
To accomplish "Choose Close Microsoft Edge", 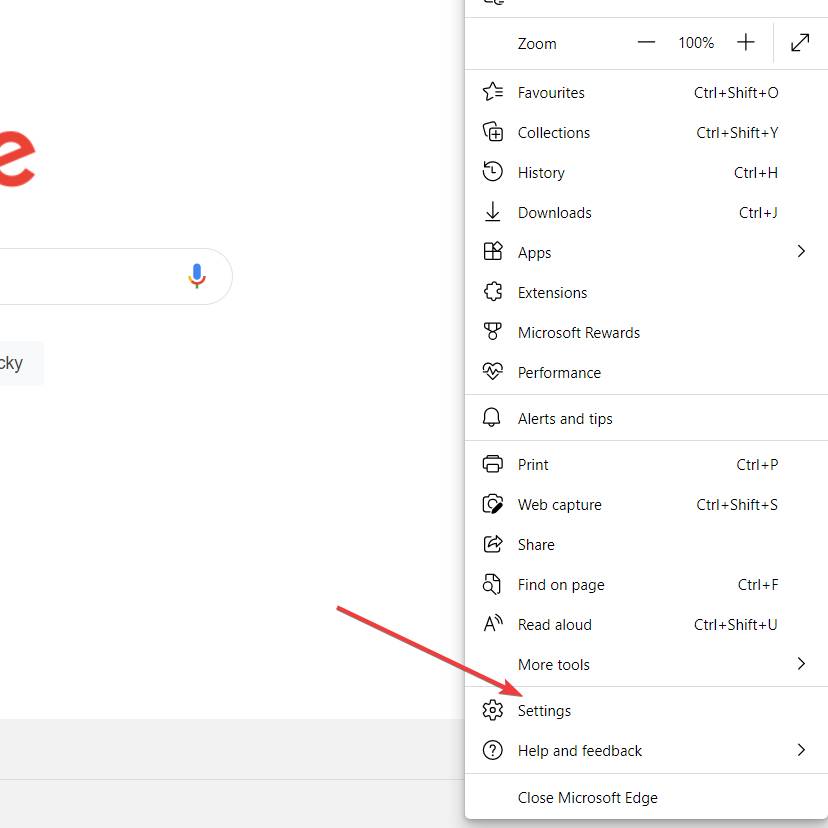I will pos(587,797).
